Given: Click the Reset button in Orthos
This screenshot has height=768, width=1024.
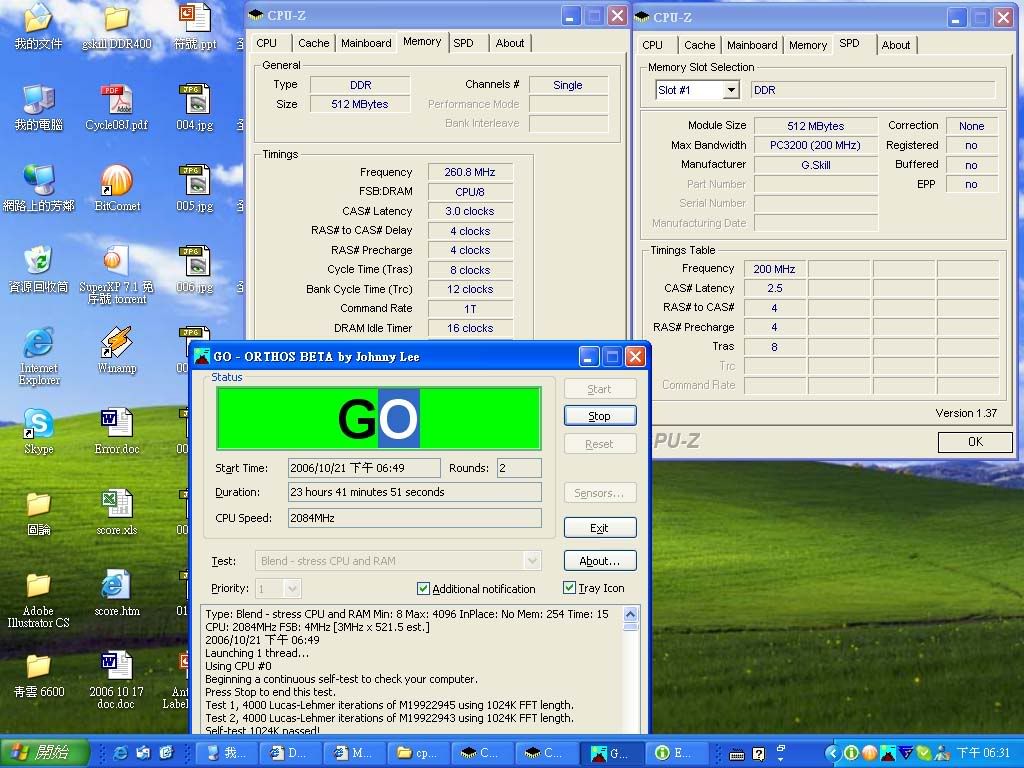Looking at the screenshot, I should pyautogui.click(x=600, y=444).
